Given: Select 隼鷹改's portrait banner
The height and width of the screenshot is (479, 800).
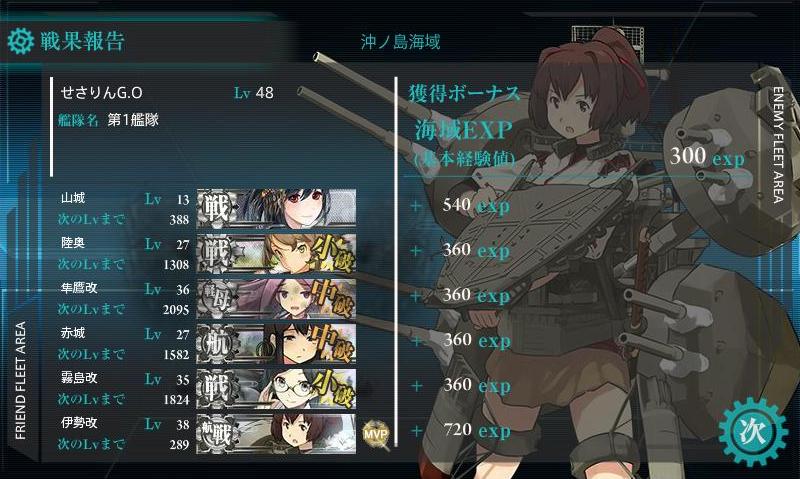Looking at the screenshot, I should [277, 298].
